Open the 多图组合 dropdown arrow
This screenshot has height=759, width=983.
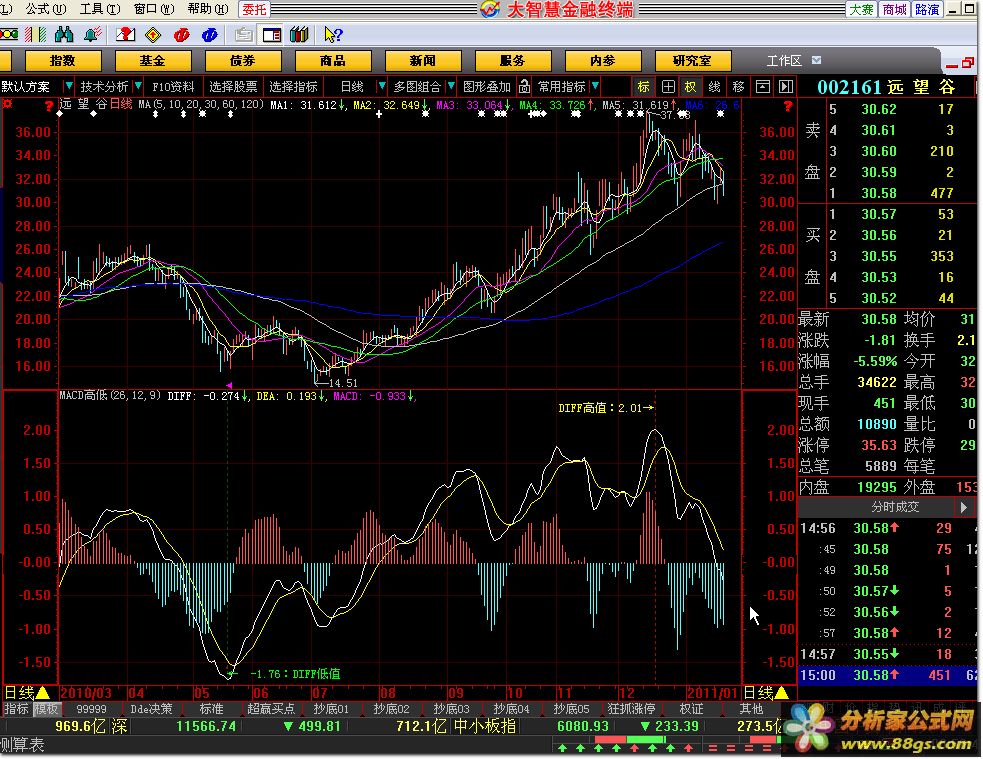tap(450, 86)
